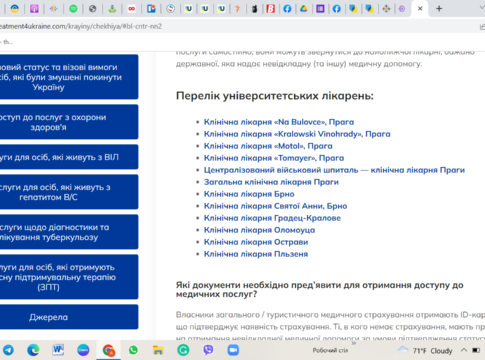Open the Tomayer clinical hospital link
Image resolution: width=485 pixels, height=360 pixels.
click(x=274, y=158)
